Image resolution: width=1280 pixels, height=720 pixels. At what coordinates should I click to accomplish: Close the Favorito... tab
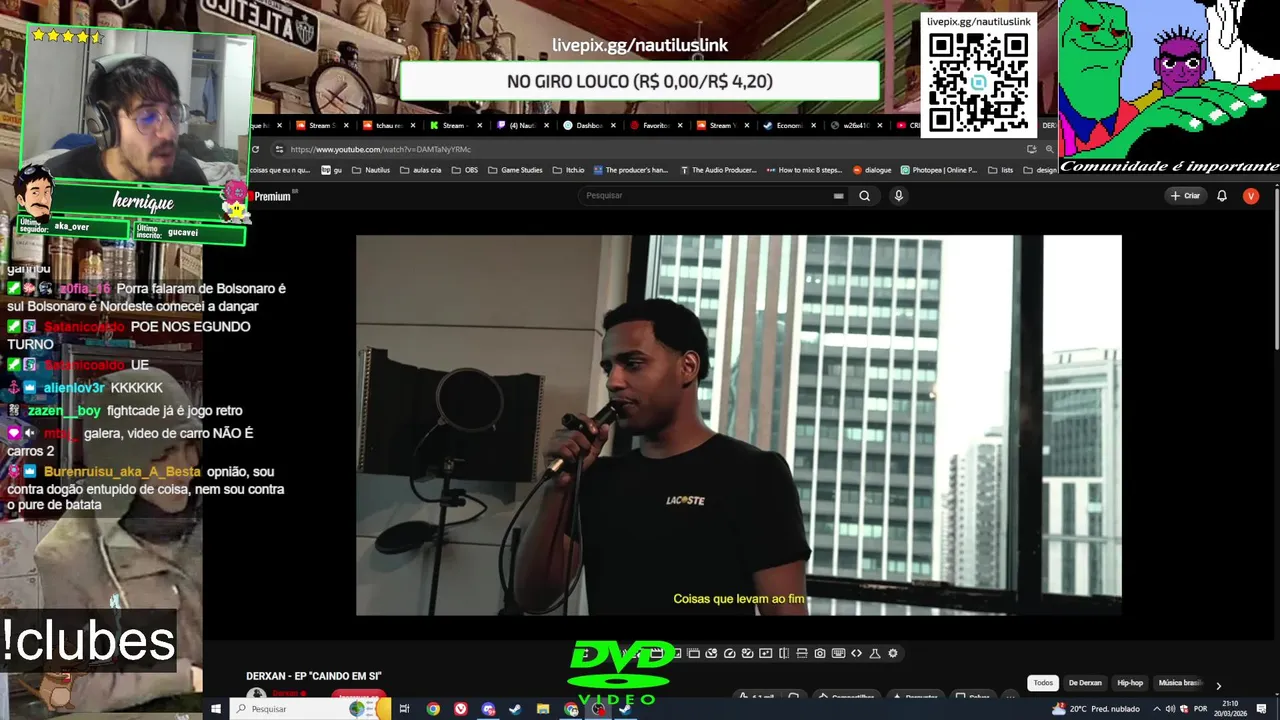pos(680,125)
